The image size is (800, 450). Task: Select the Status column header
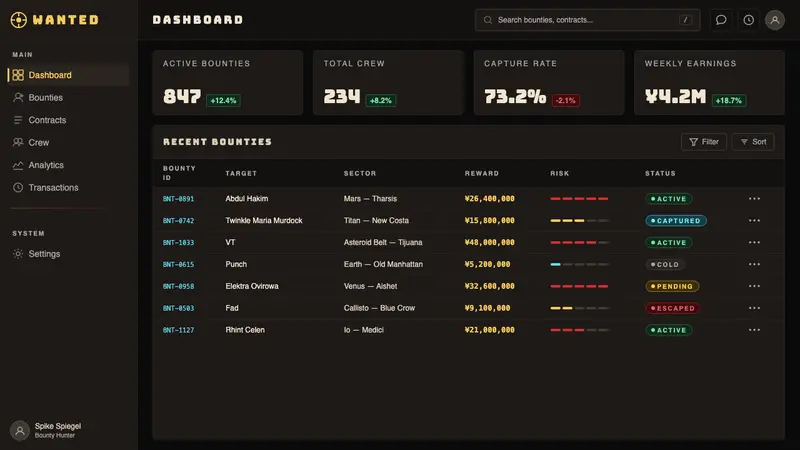tap(660, 173)
